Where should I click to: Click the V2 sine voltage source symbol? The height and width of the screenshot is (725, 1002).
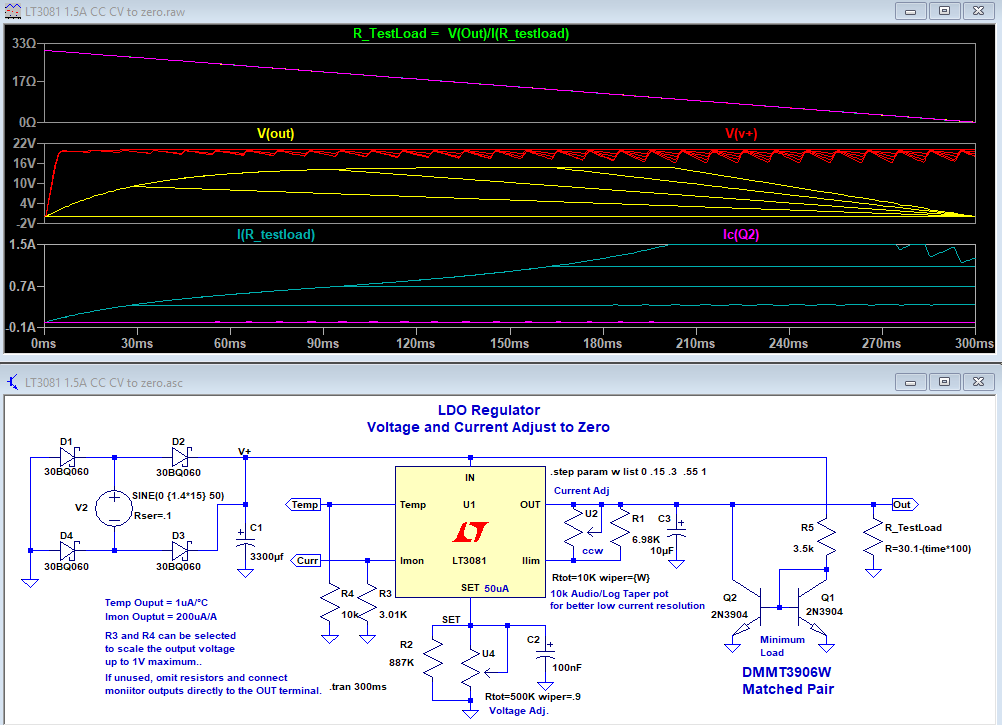(114, 508)
